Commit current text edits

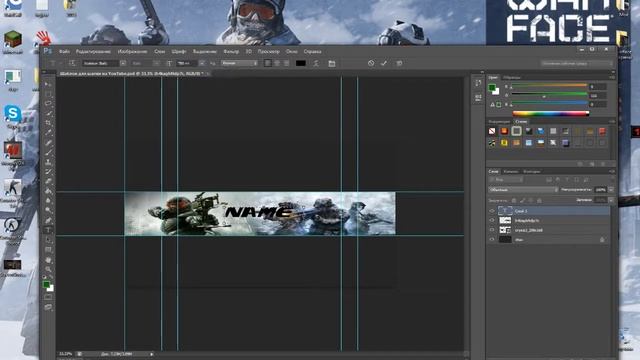coord(384,63)
